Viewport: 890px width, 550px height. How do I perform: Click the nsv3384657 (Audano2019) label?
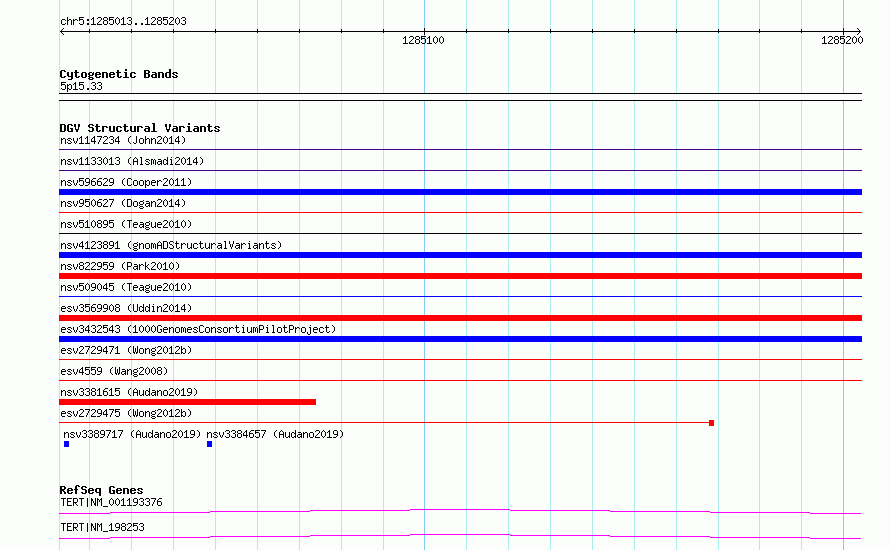point(275,434)
